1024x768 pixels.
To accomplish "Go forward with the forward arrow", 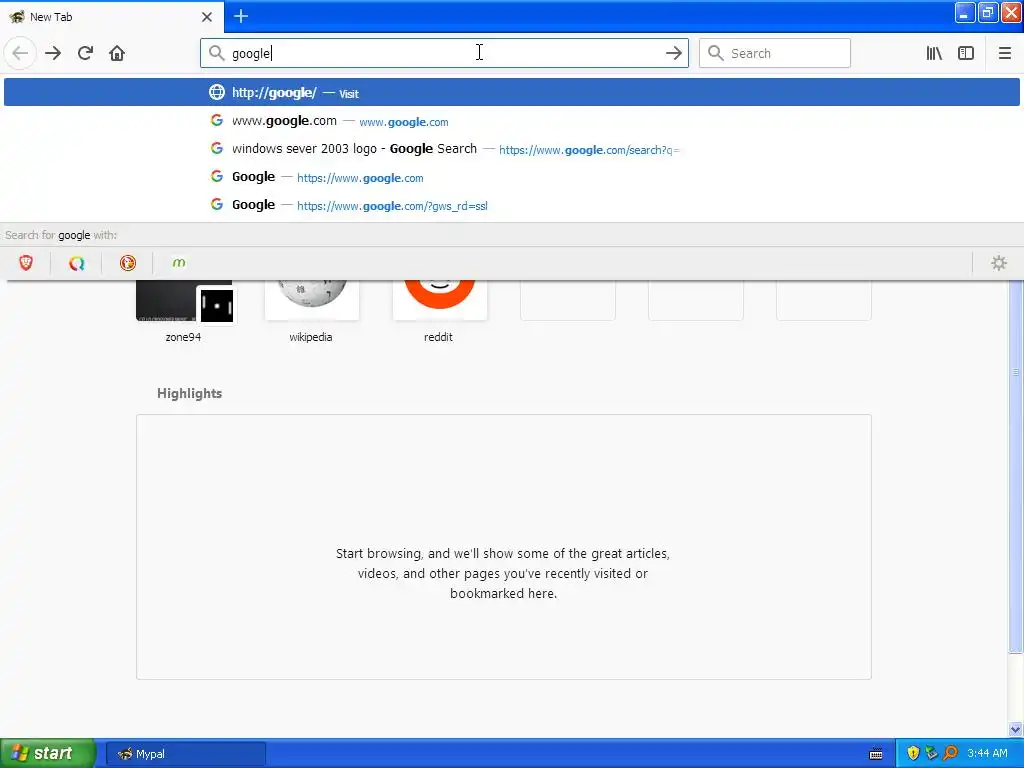I will 53,53.
